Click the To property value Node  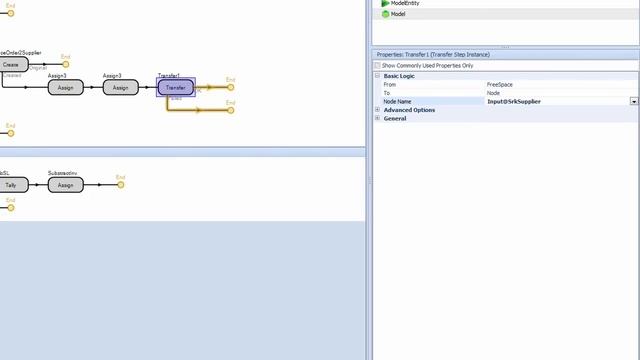tap(493, 93)
